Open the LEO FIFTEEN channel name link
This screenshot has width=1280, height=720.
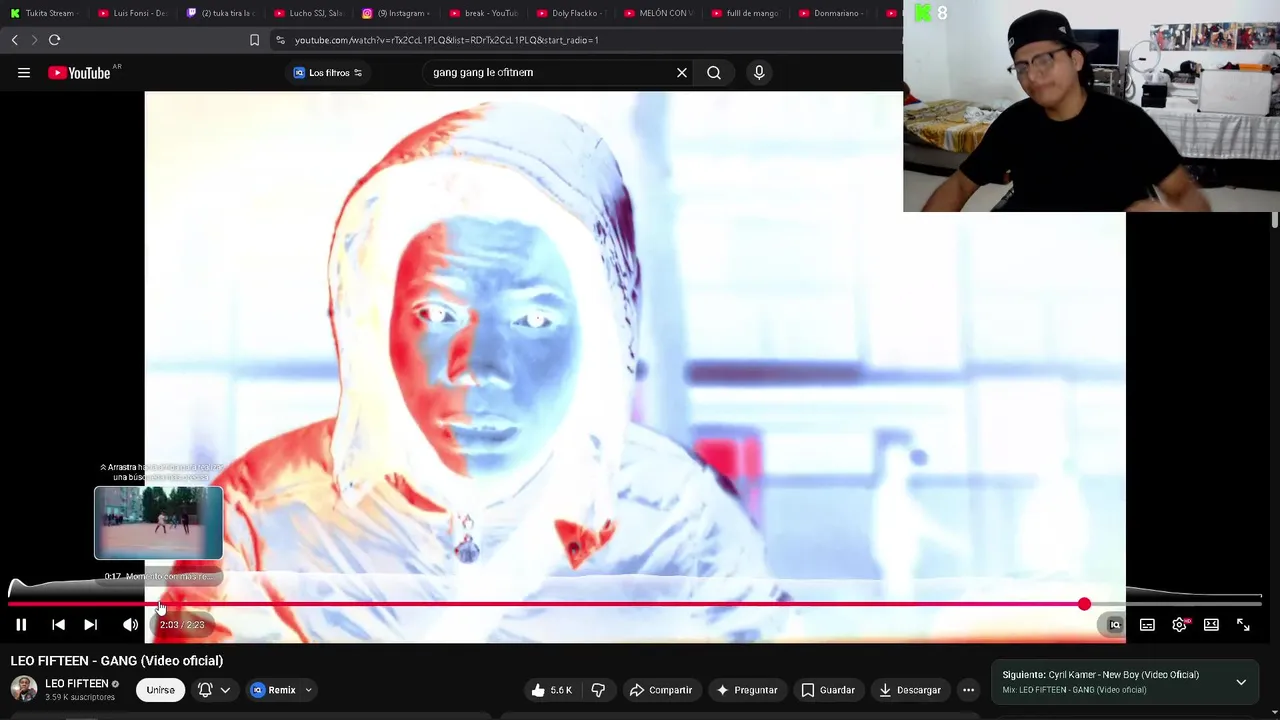[76, 684]
